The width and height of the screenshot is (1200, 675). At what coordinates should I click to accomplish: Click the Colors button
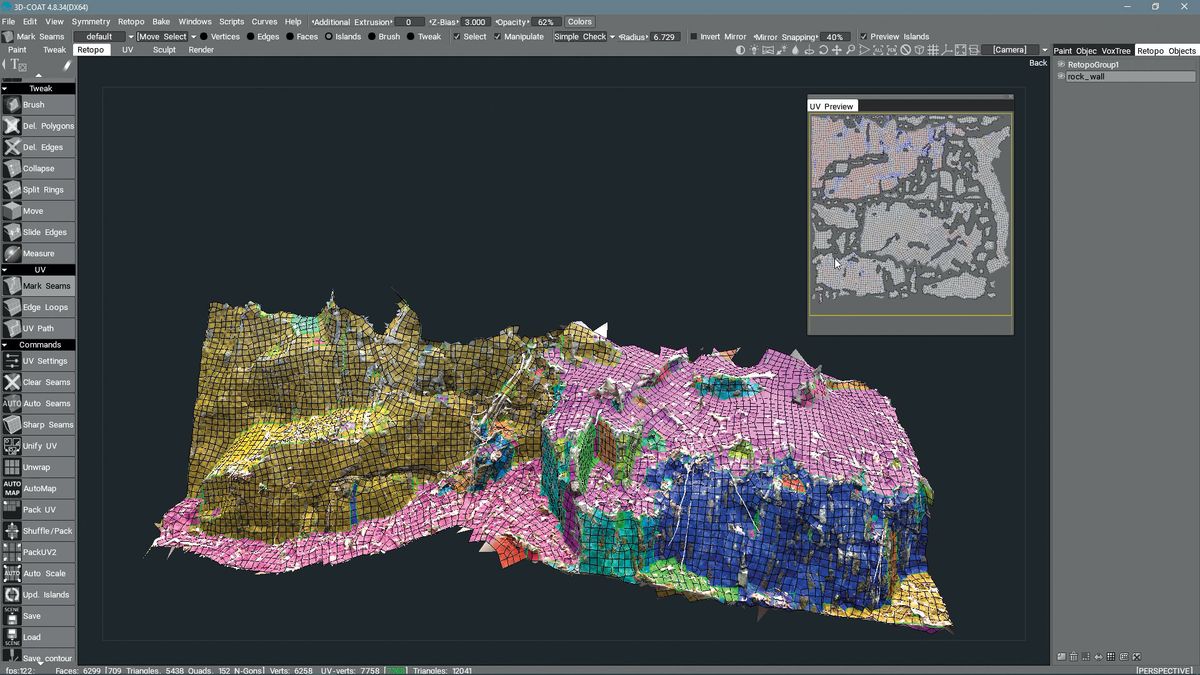(x=579, y=20)
